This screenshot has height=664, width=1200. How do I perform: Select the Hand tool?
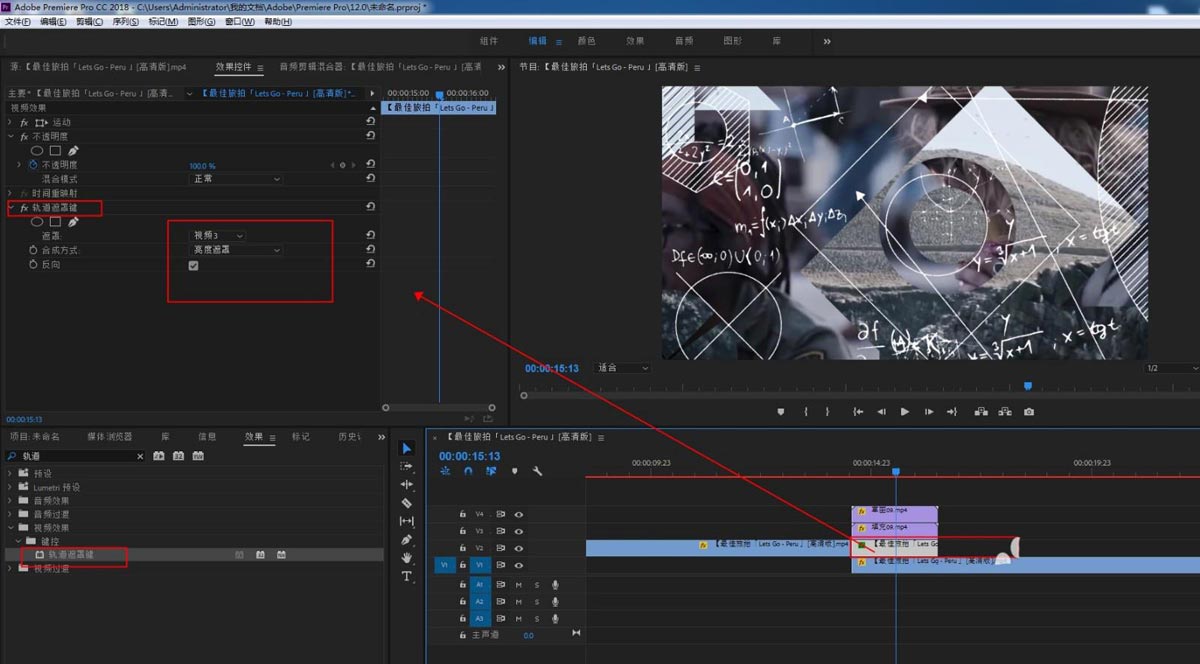coord(407,559)
